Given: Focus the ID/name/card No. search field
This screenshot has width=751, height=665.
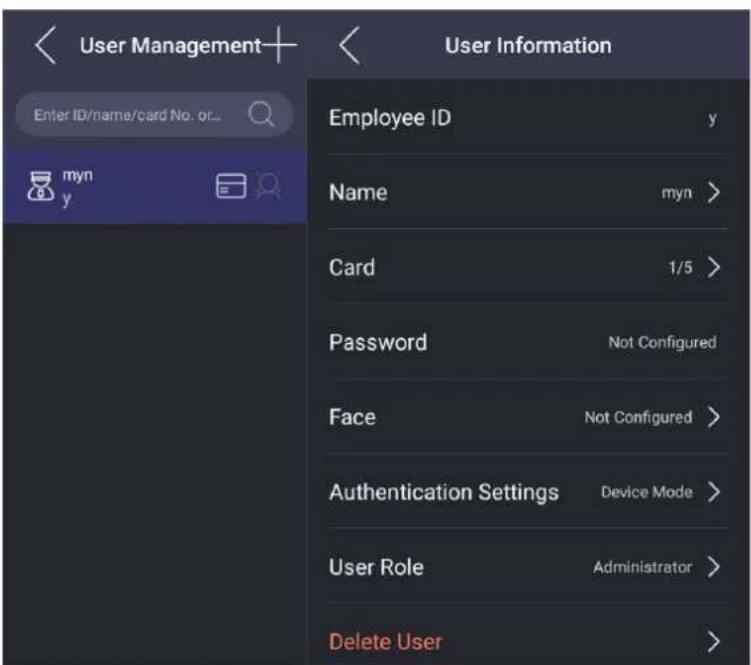Looking at the screenshot, I should [x=154, y=115].
